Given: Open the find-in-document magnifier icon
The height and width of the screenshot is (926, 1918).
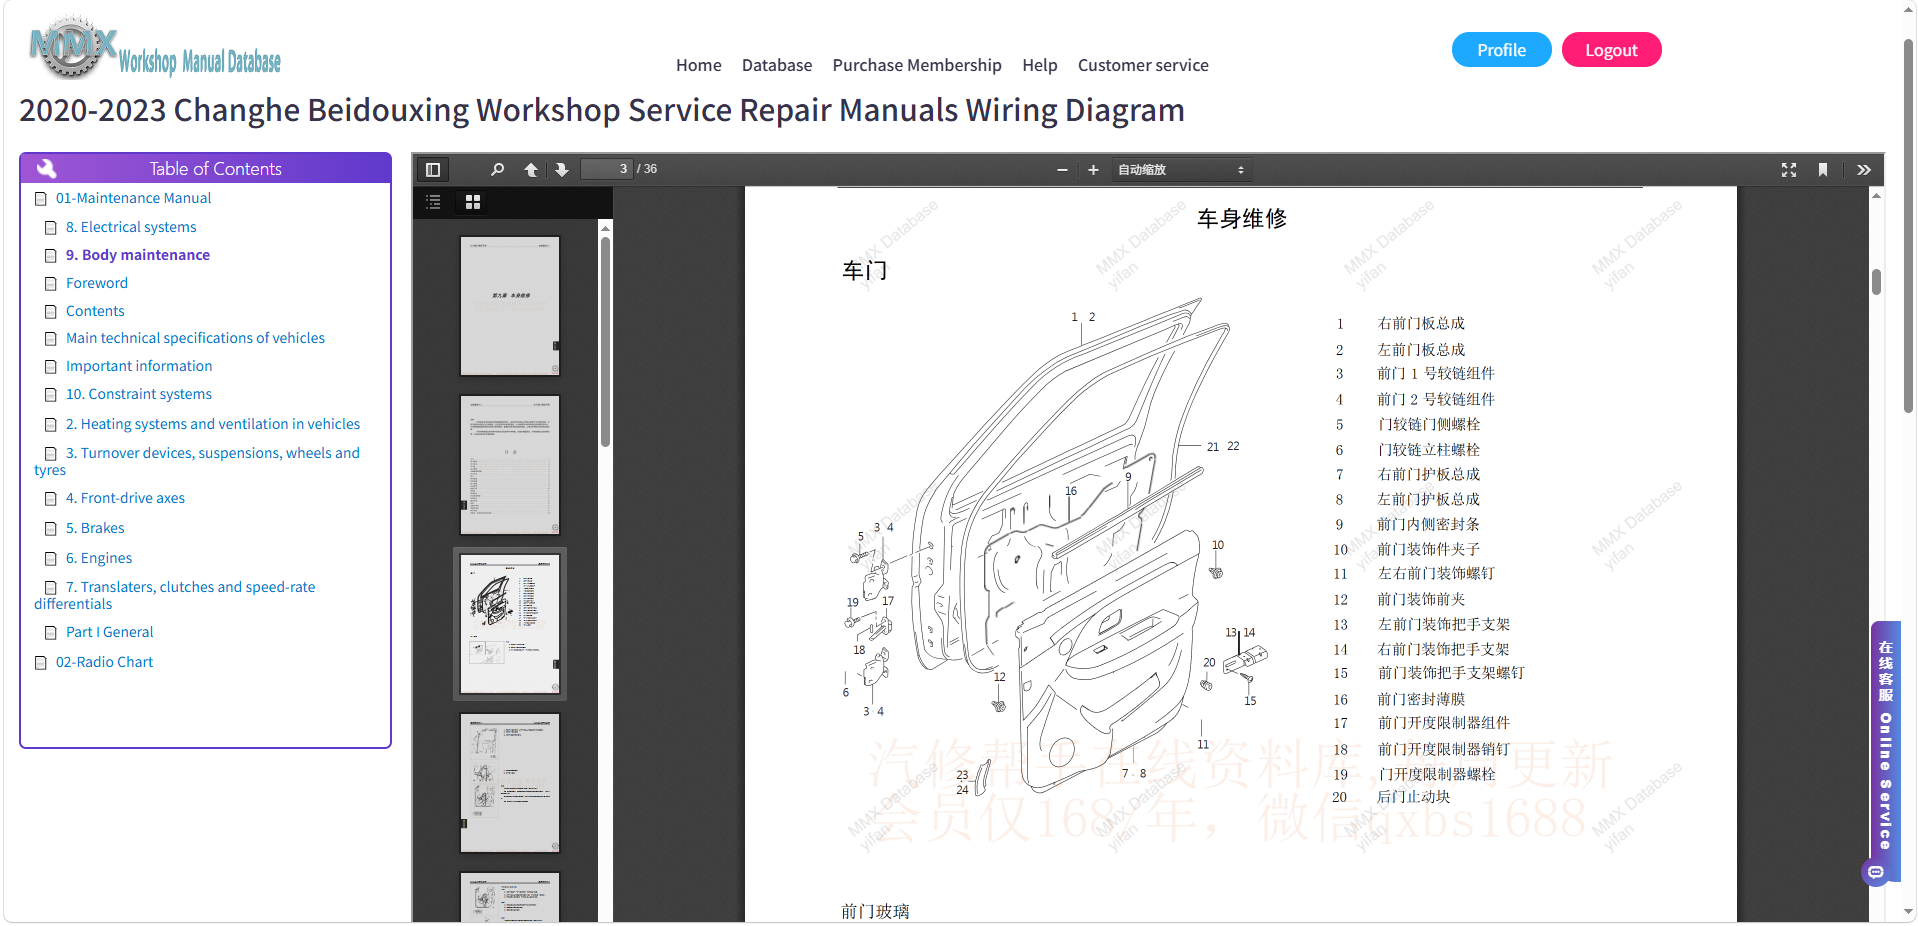Looking at the screenshot, I should click(497, 170).
